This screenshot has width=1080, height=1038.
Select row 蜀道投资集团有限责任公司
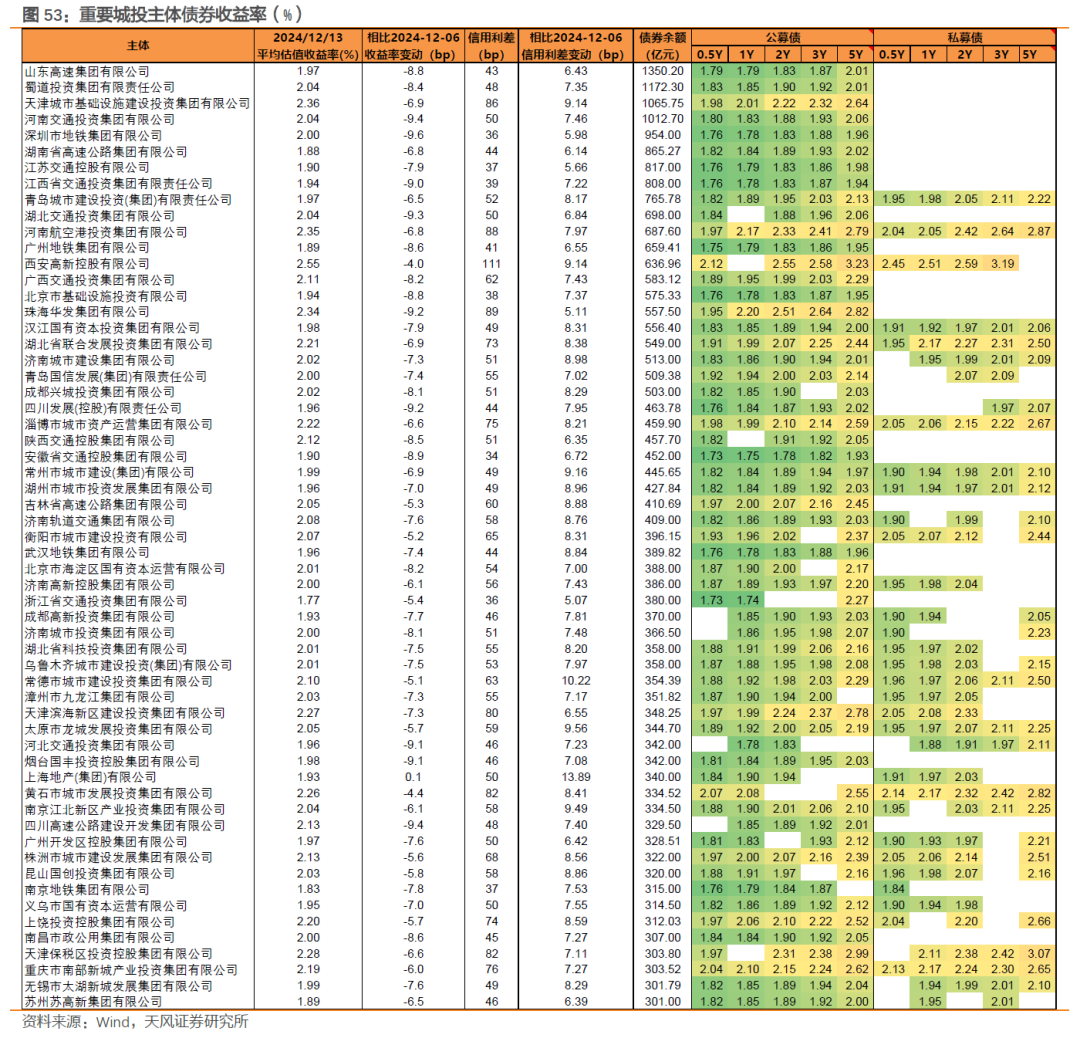(539, 87)
